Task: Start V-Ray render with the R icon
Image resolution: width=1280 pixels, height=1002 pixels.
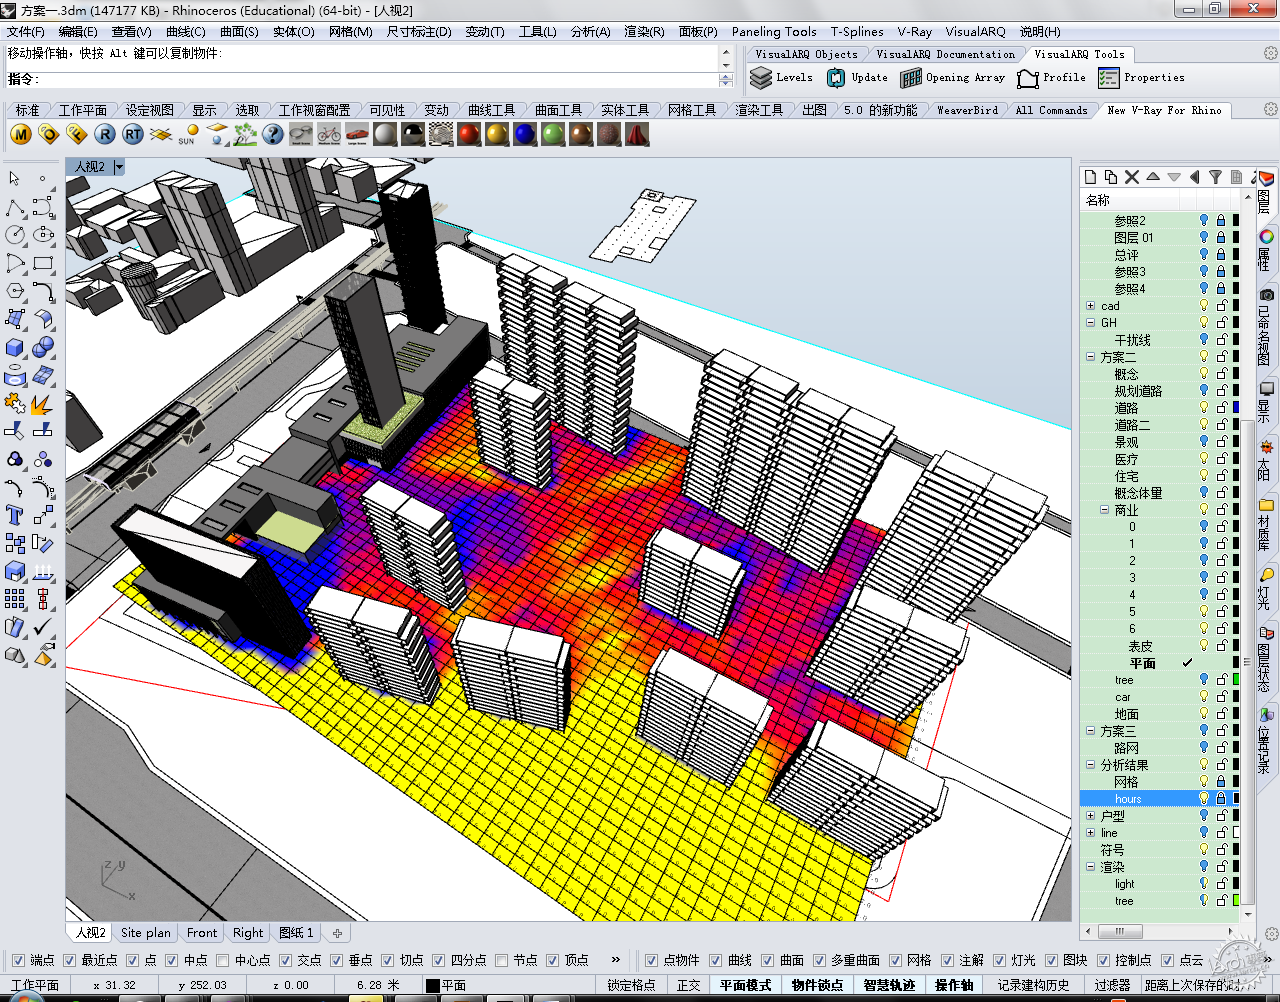Action: 105,134
